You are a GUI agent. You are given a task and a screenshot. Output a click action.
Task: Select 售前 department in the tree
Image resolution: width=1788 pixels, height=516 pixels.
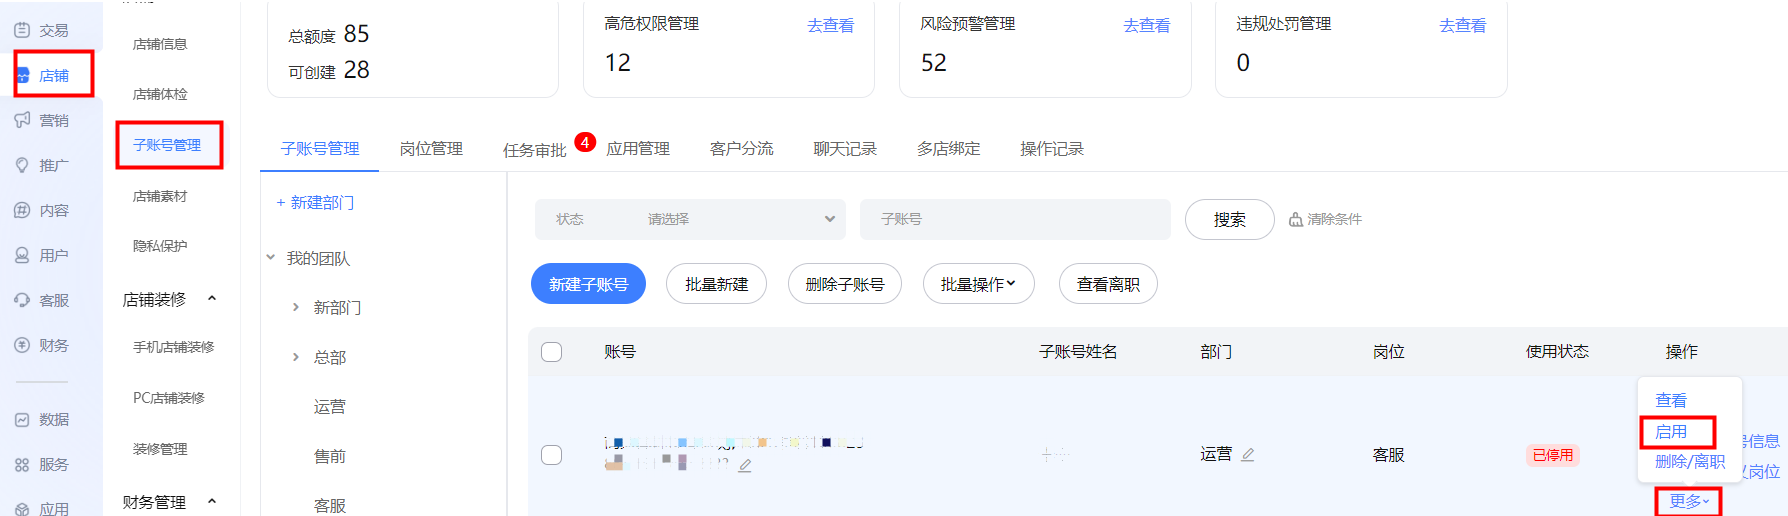(x=330, y=456)
